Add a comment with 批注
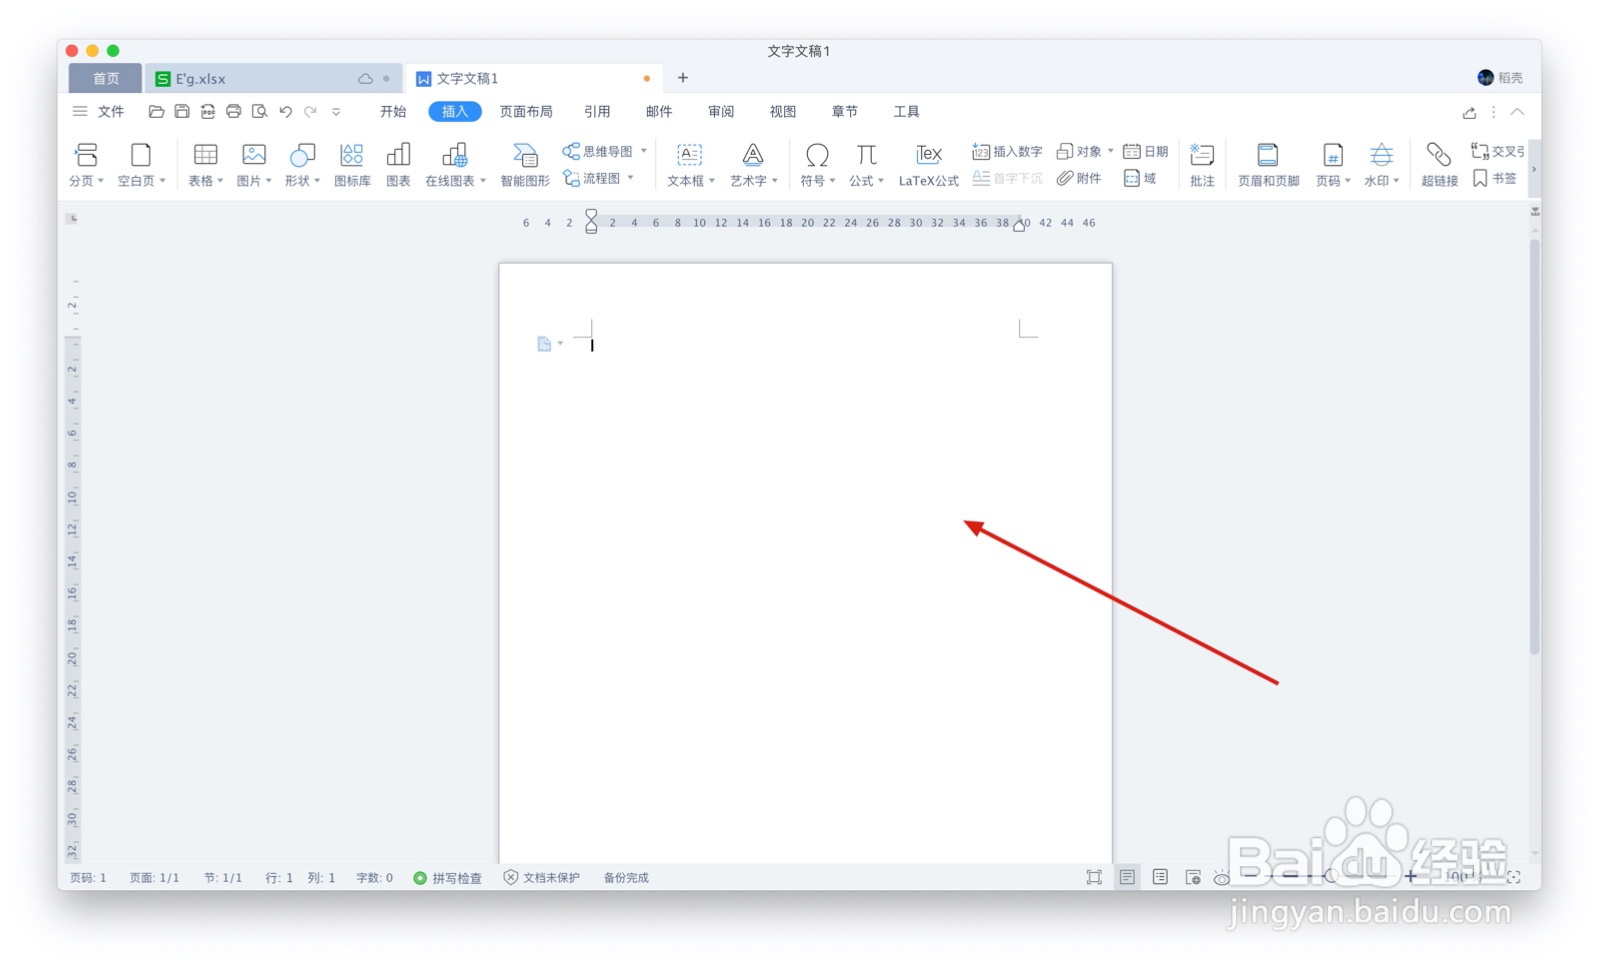 1202,165
